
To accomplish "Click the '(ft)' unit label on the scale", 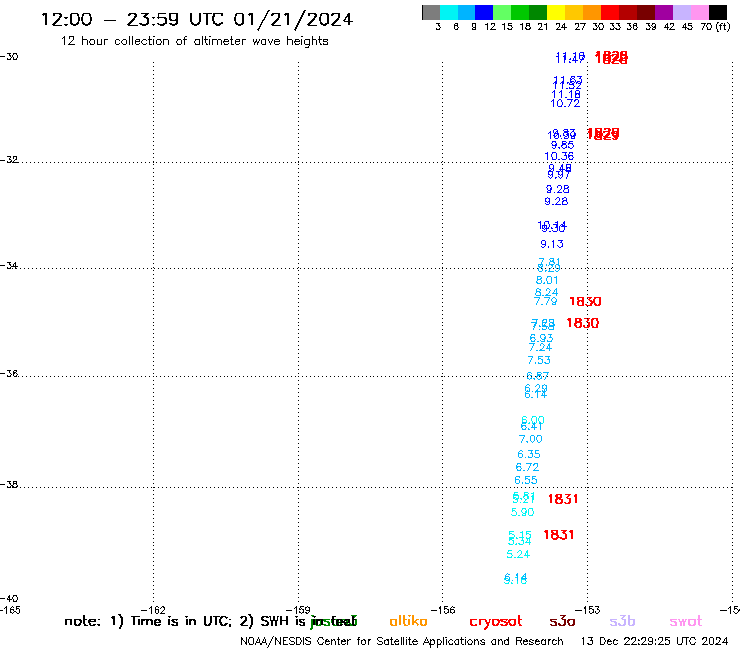I will (x=723, y=26).
